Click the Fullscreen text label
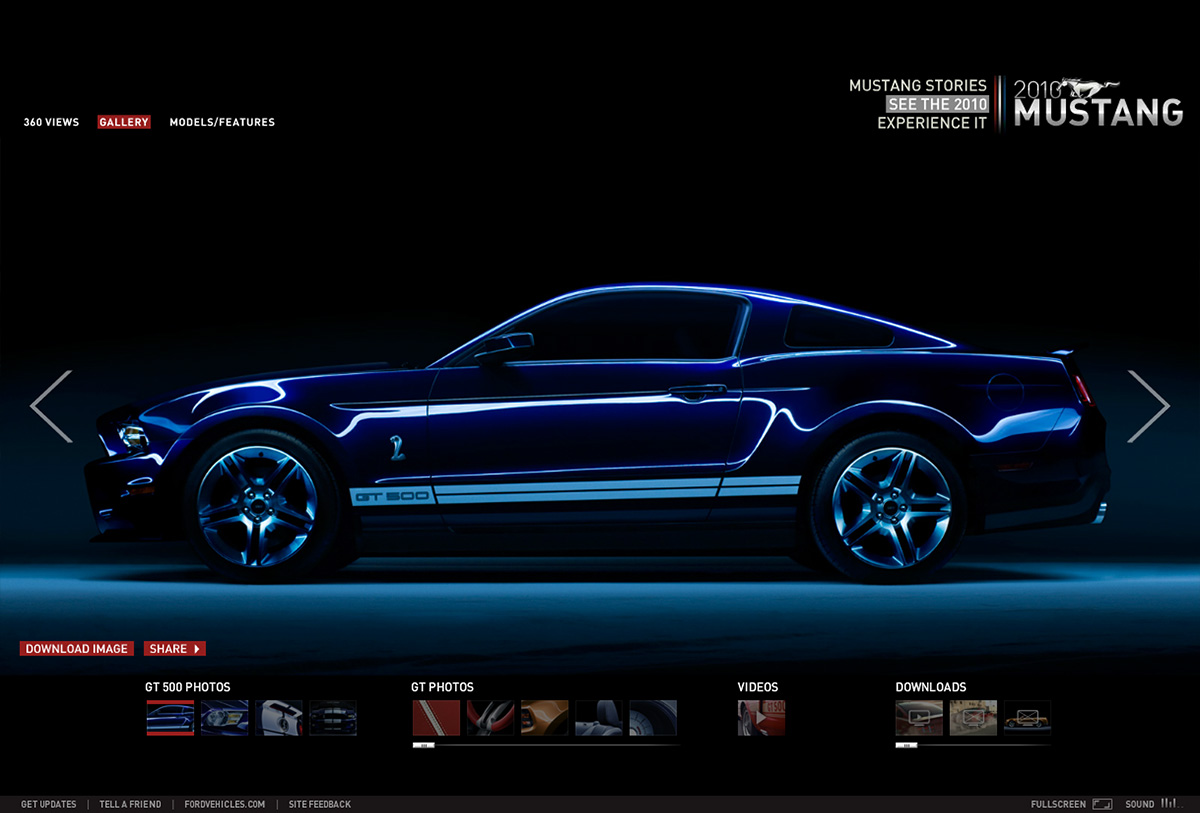Image resolution: width=1200 pixels, height=813 pixels. 1058,804
